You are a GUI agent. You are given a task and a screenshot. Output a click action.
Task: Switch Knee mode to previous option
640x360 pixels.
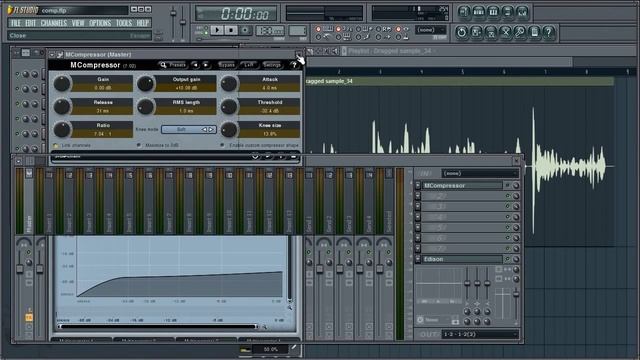(x=204, y=129)
